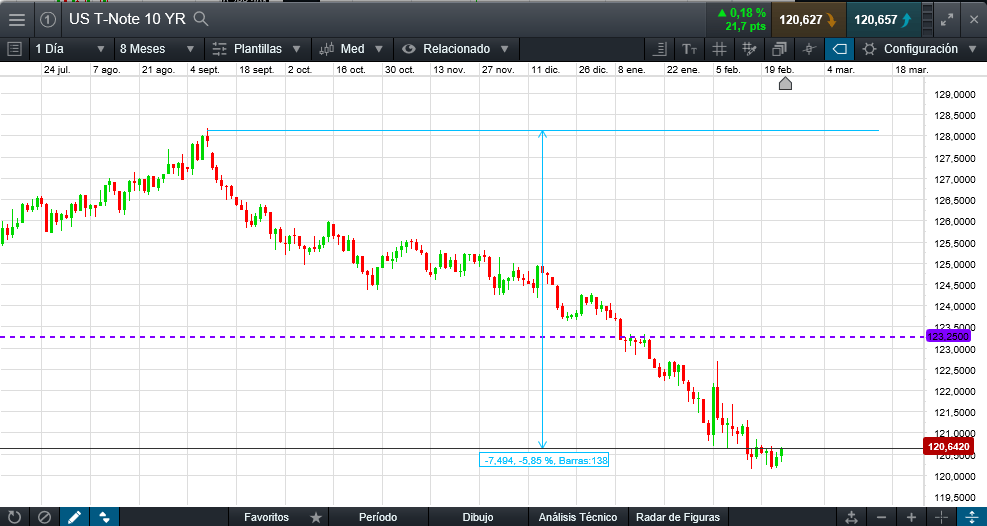Click the stacked windows overlay icon
Screen dimensions: 987x526
tap(779, 49)
